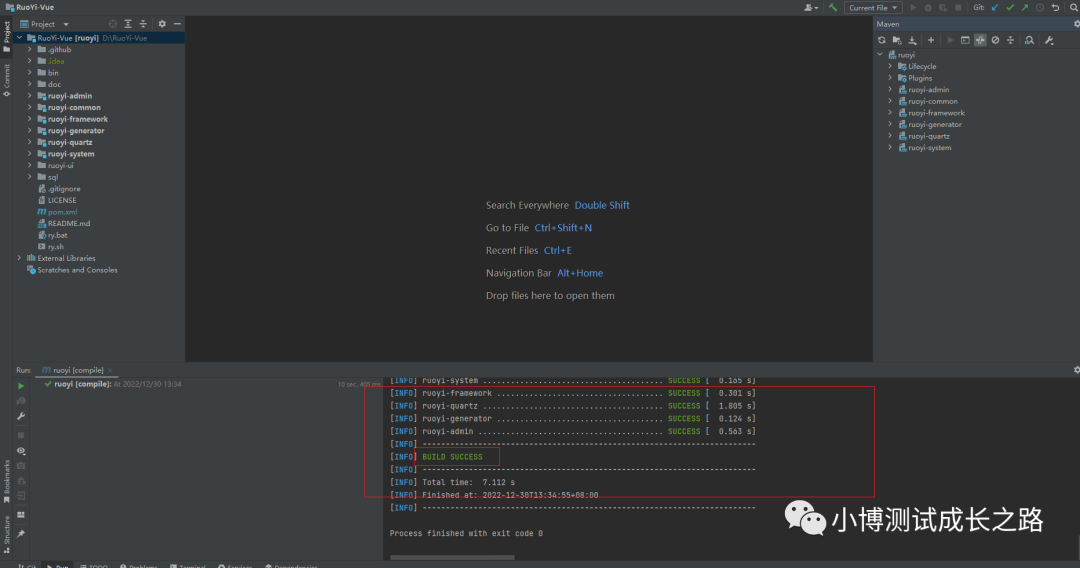Click the Git Update Project blue arrow
This screenshot has width=1080, height=568.
coord(995,8)
